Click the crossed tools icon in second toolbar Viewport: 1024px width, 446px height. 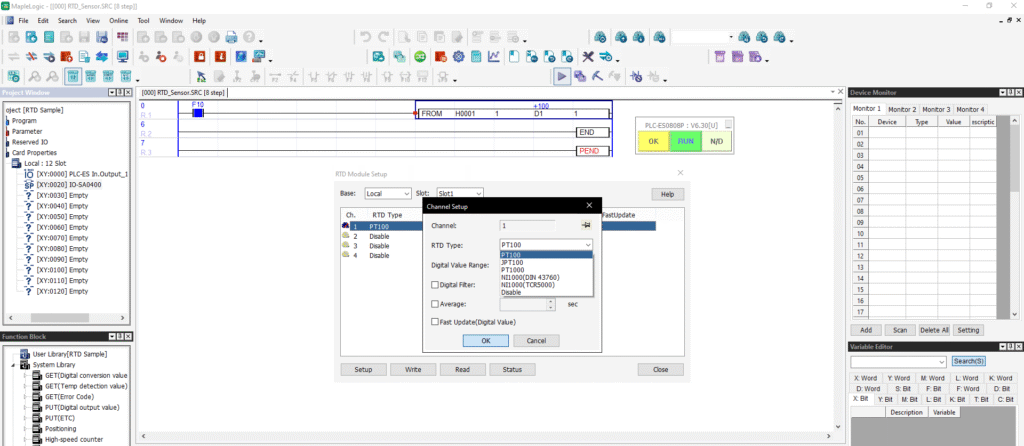pyautogui.click(x=588, y=57)
